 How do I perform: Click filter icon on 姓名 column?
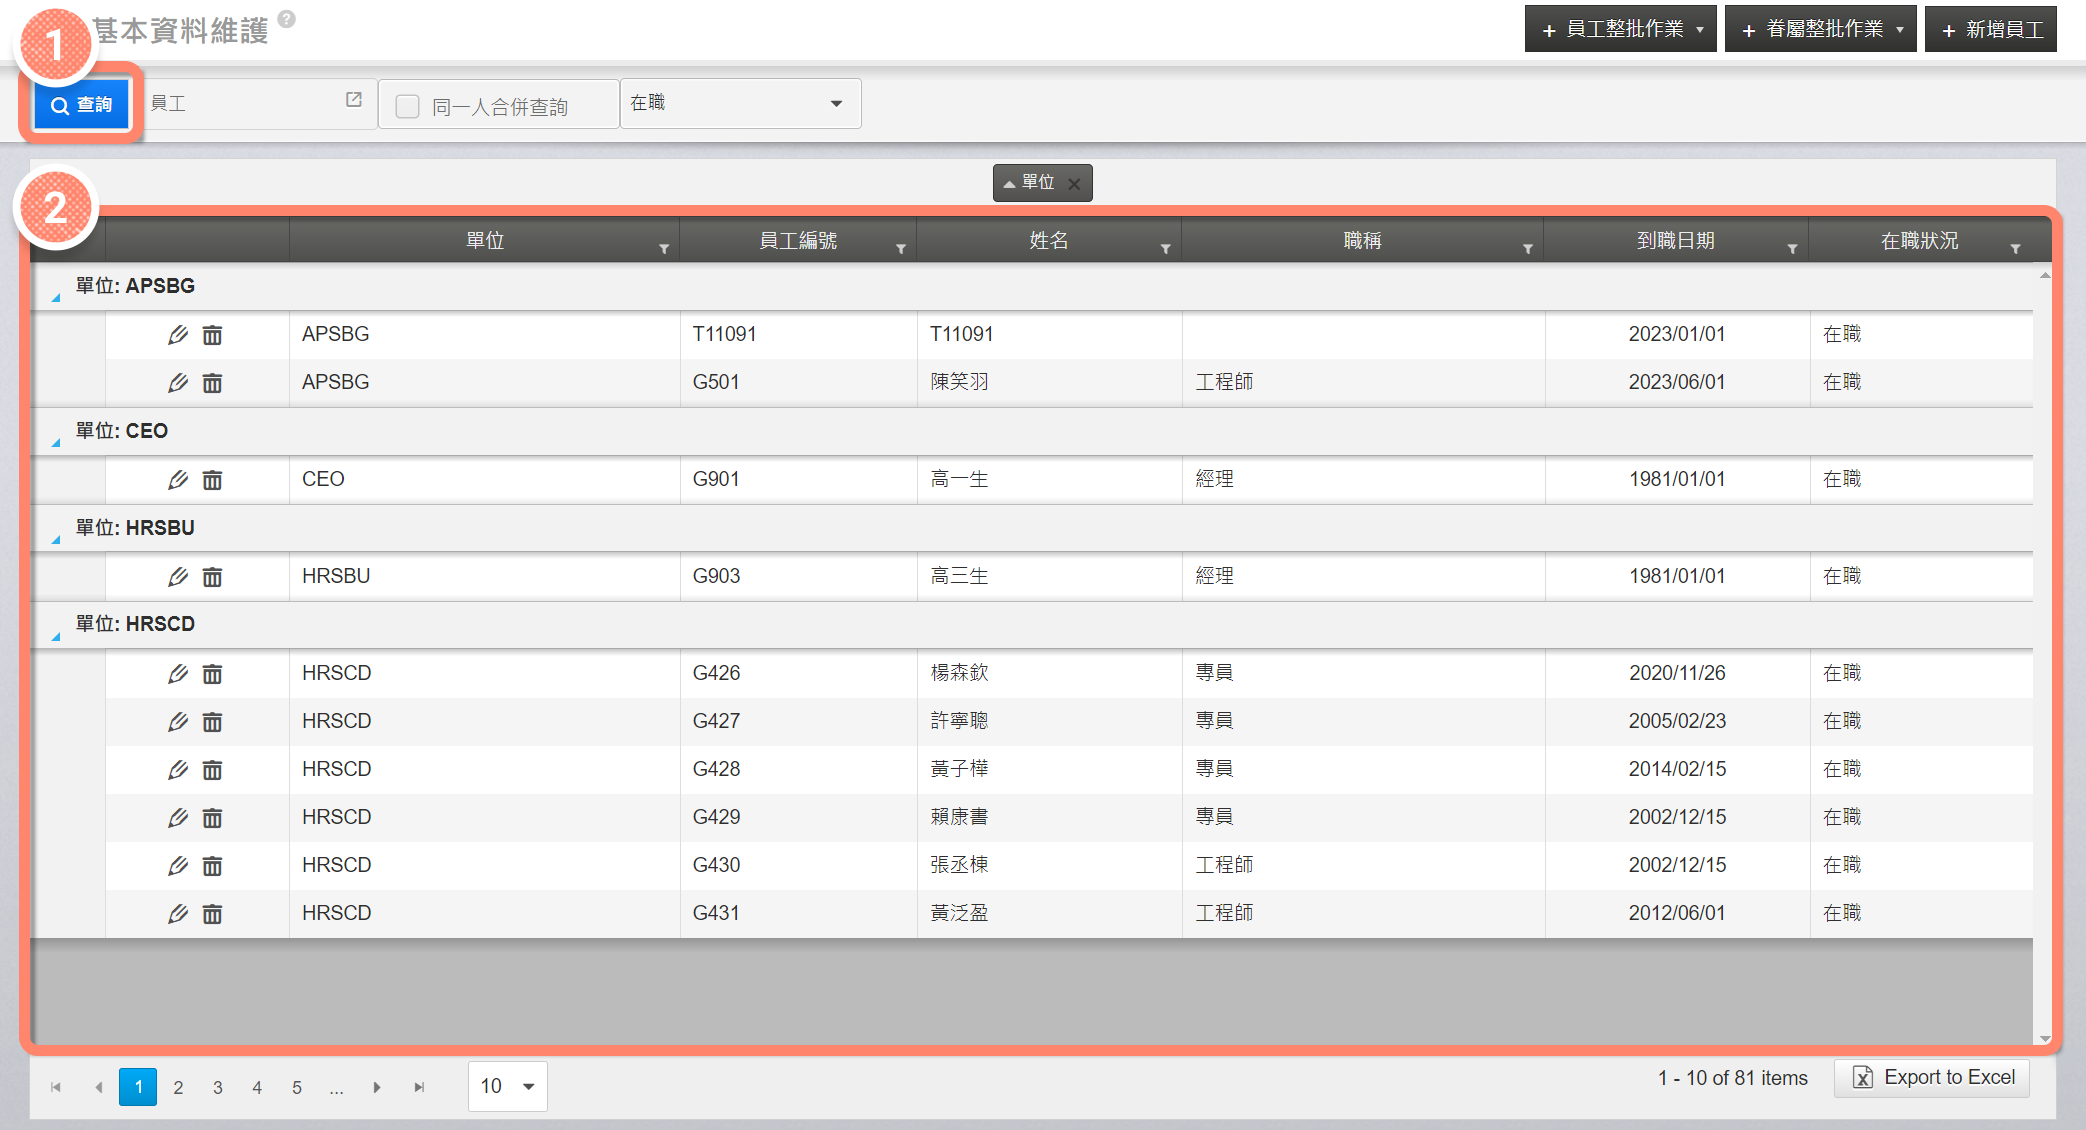1165,249
